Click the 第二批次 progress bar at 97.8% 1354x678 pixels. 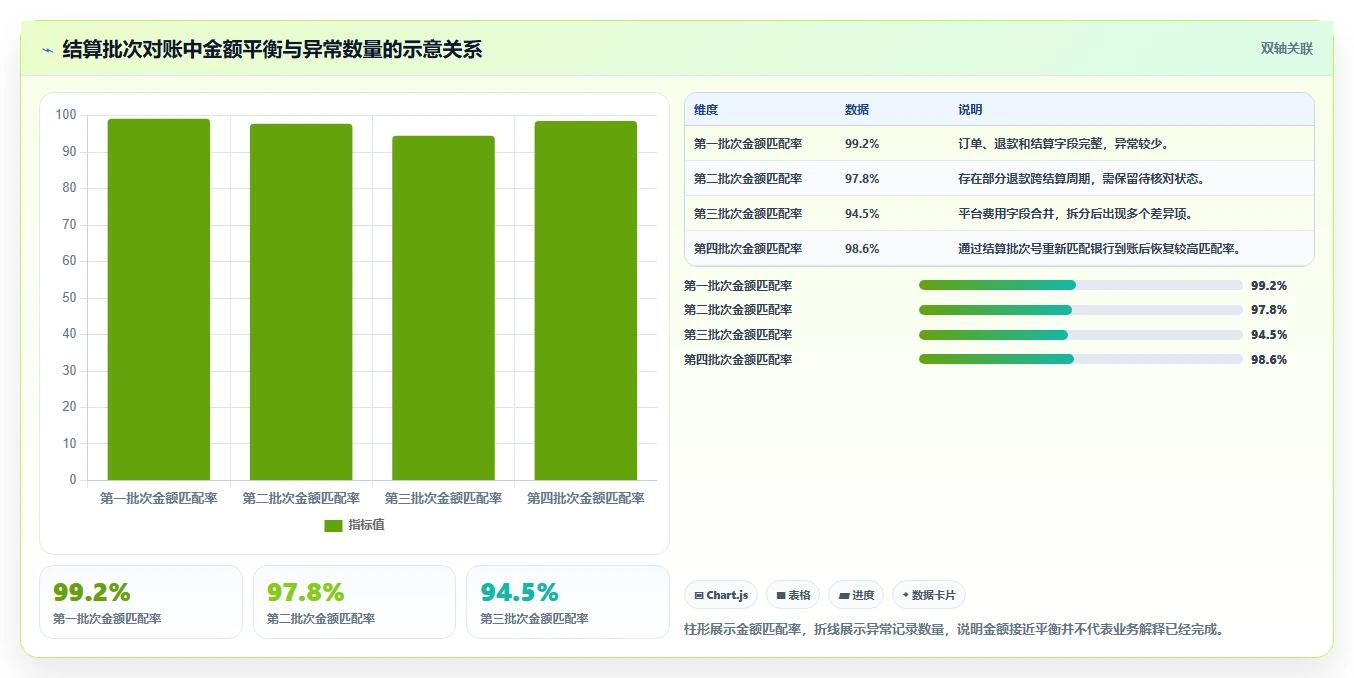pyautogui.click(x=1081, y=310)
